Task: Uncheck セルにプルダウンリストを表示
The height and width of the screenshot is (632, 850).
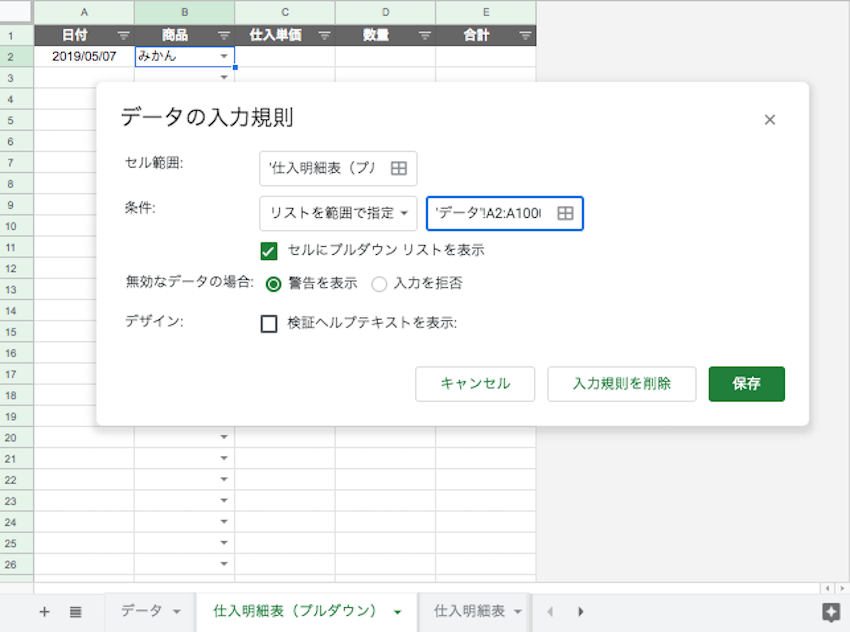Action: click(x=268, y=251)
